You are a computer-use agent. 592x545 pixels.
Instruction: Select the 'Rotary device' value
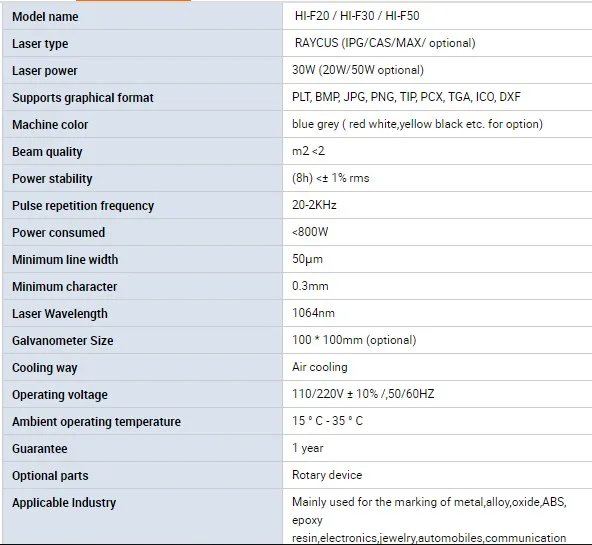click(327, 475)
